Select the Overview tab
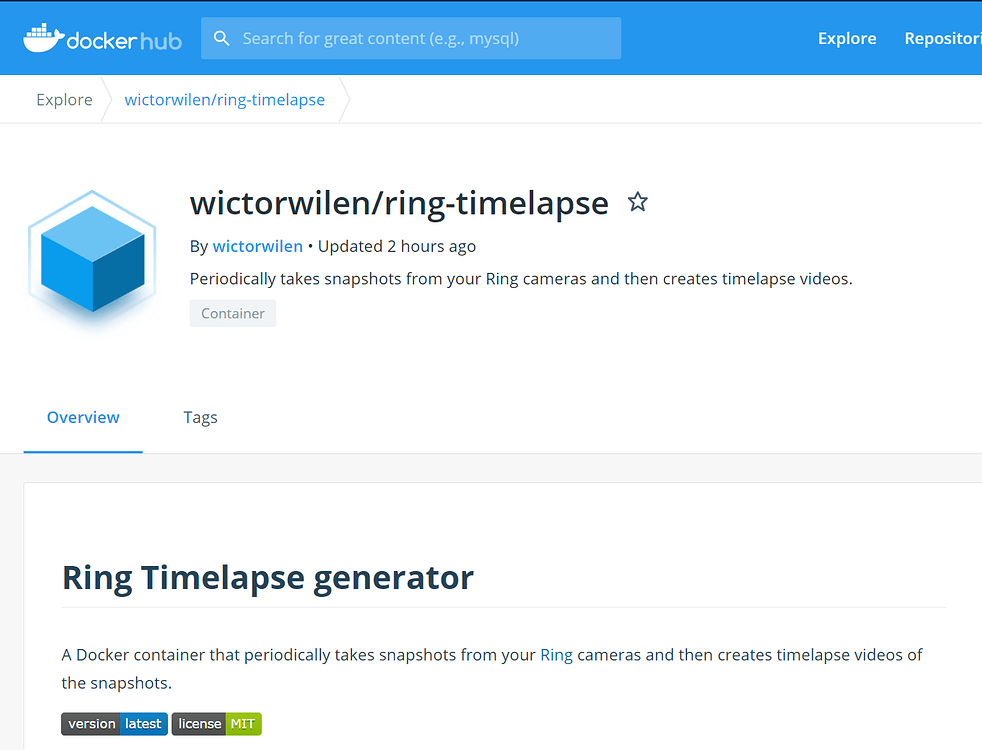 point(83,417)
